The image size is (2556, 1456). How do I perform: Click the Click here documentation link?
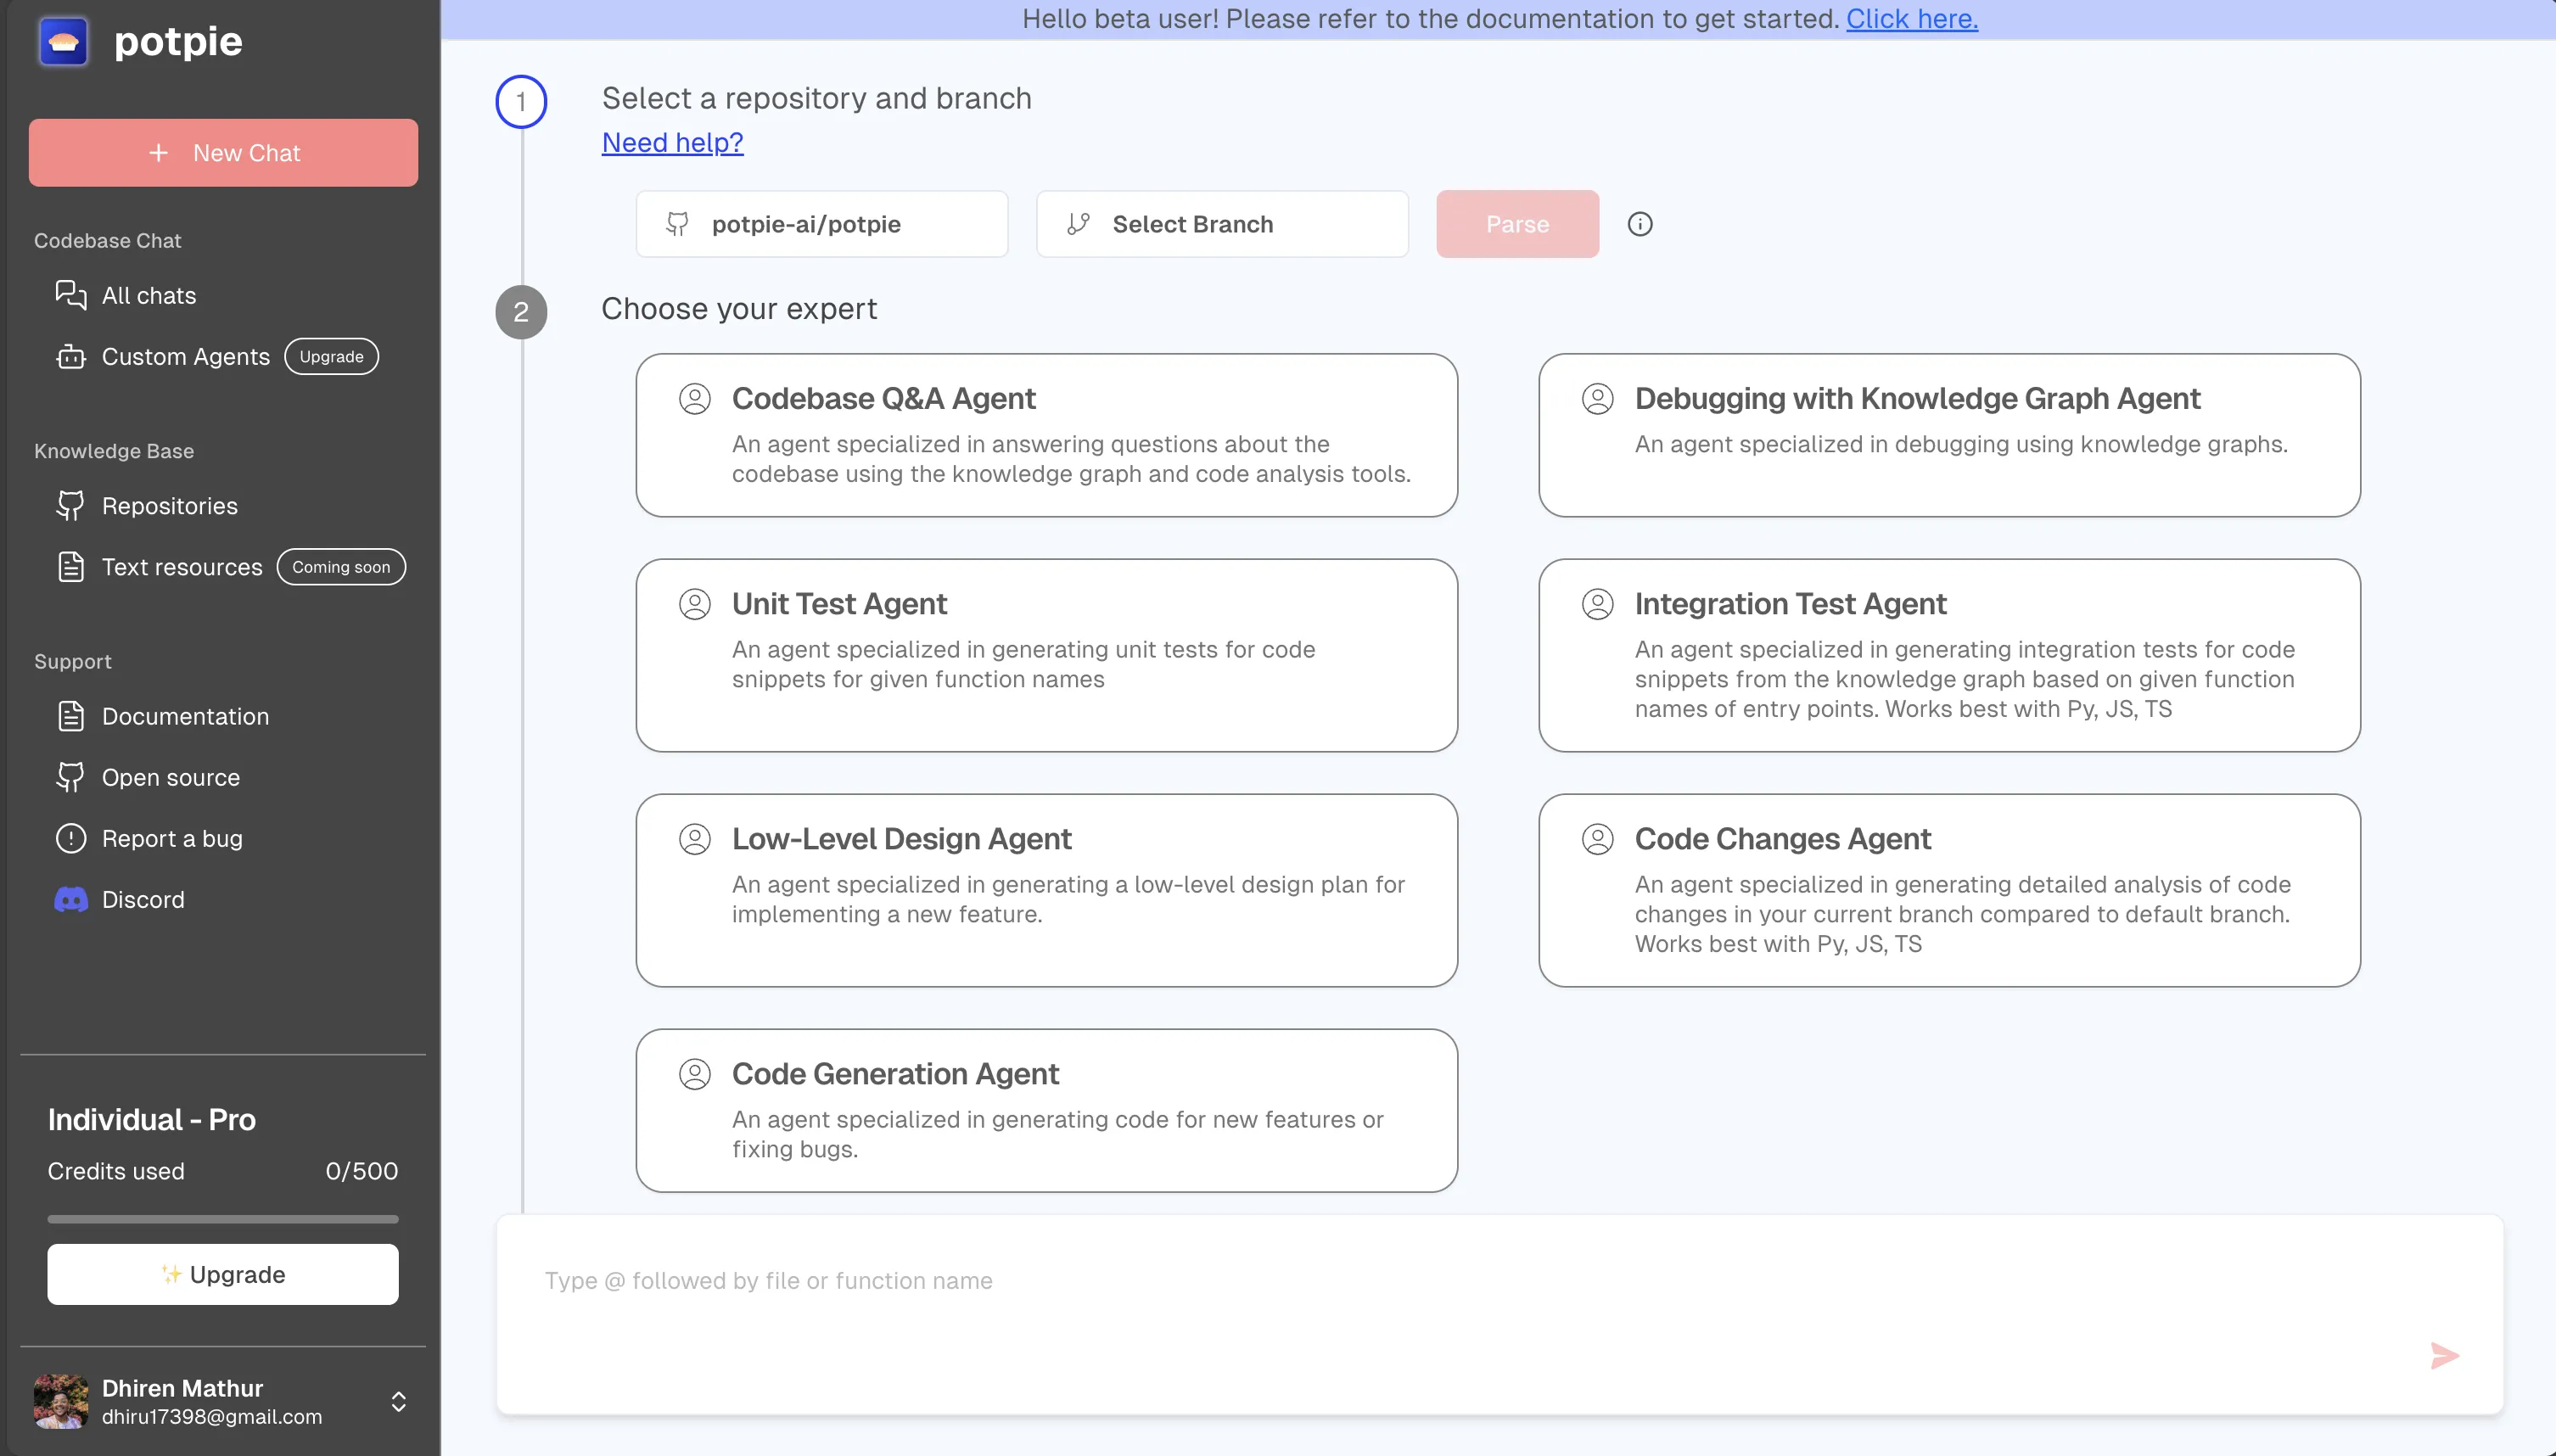(1912, 18)
